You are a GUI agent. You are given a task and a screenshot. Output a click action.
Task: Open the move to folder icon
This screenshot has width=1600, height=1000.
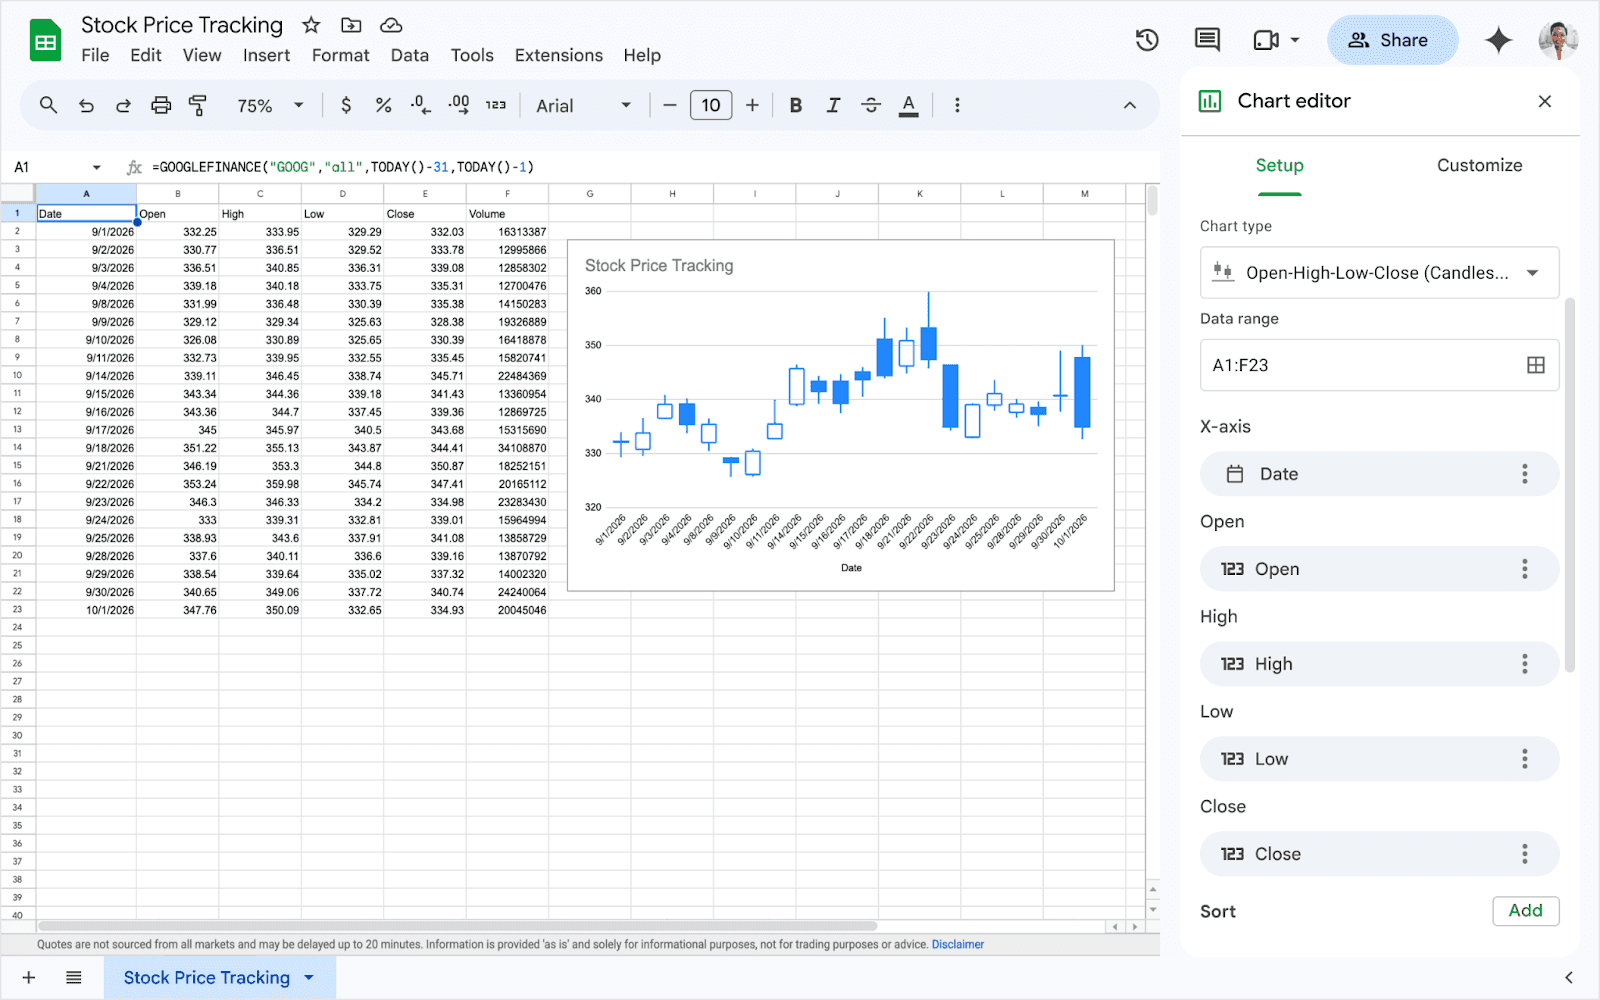click(x=351, y=25)
